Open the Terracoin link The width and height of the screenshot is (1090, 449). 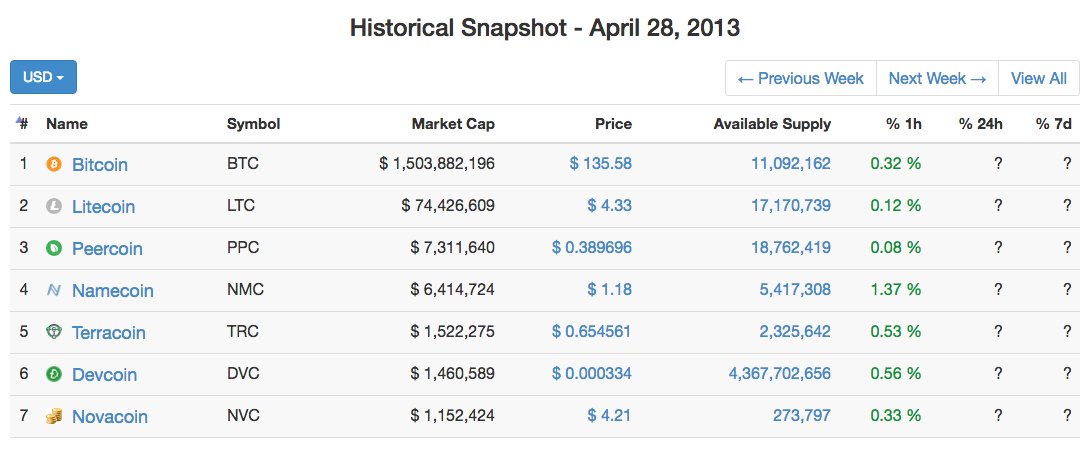(108, 332)
